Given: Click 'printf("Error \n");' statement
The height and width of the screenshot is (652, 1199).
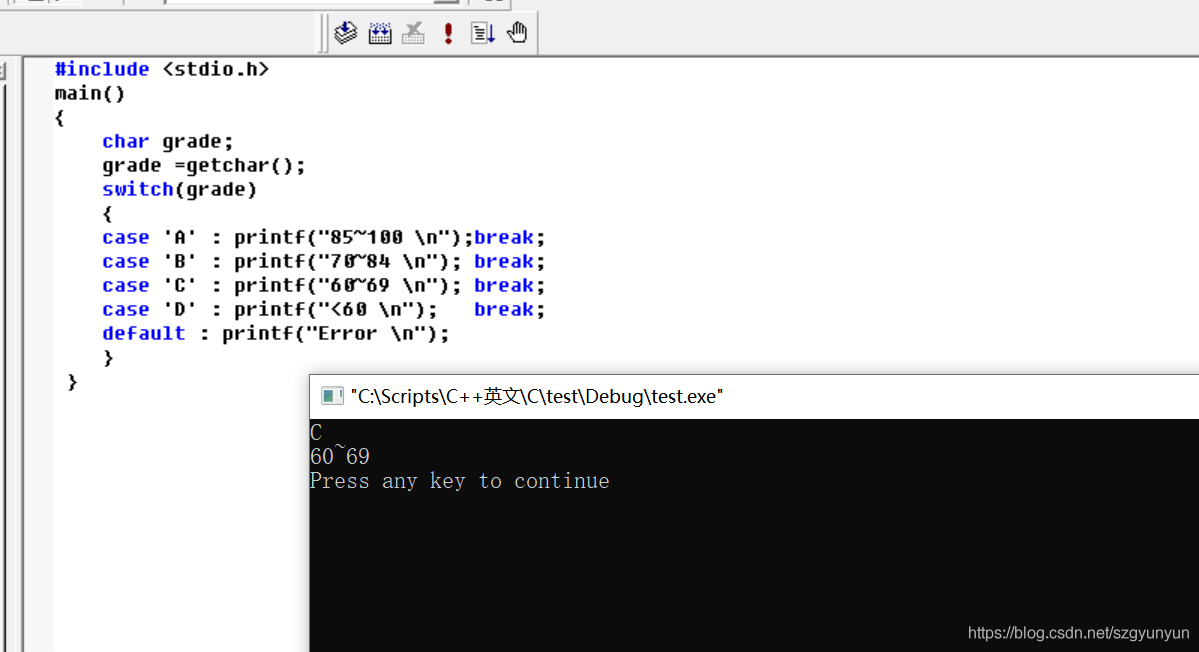Looking at the screenshot, I should (336, 334).
